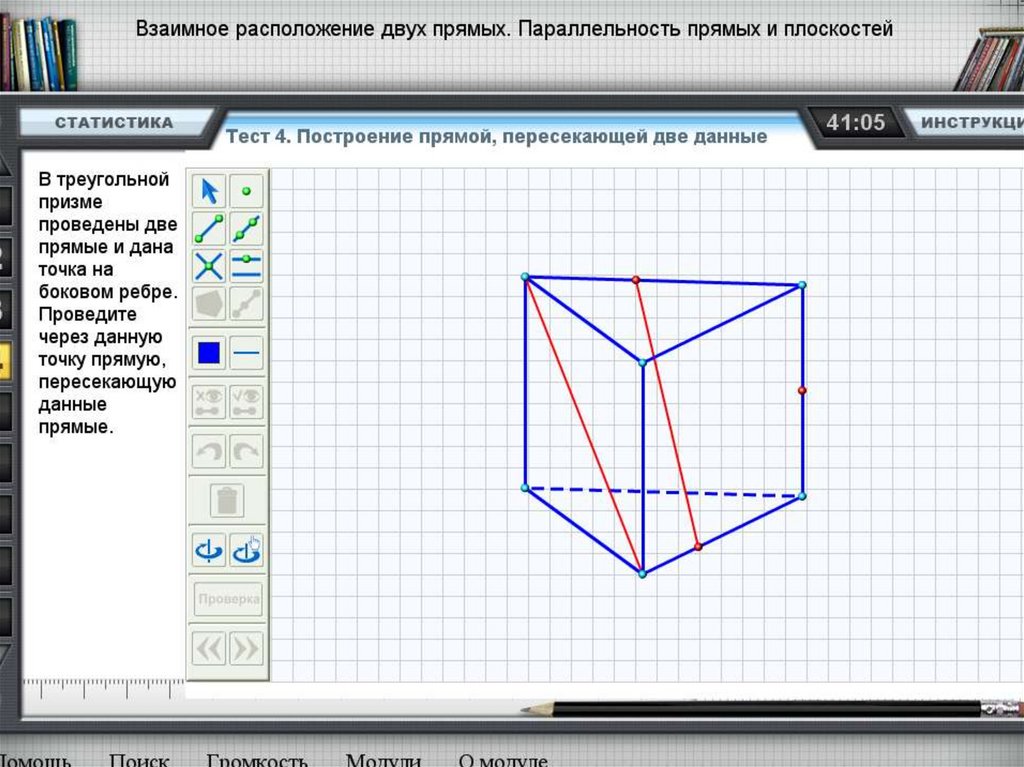Click the trash can delete icon
This screenshot has height=767, width=1024.
(228, 499)
